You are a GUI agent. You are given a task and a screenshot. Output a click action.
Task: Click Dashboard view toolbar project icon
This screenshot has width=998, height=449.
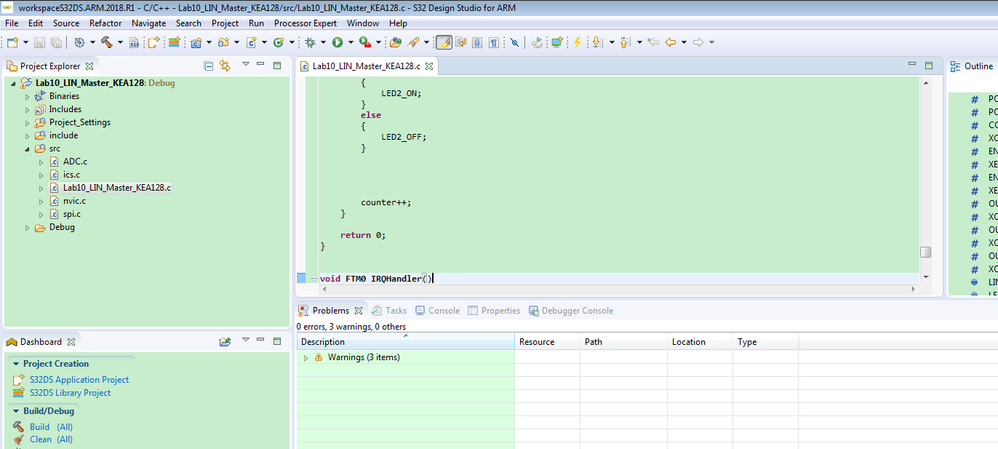(x=224, y=342)
